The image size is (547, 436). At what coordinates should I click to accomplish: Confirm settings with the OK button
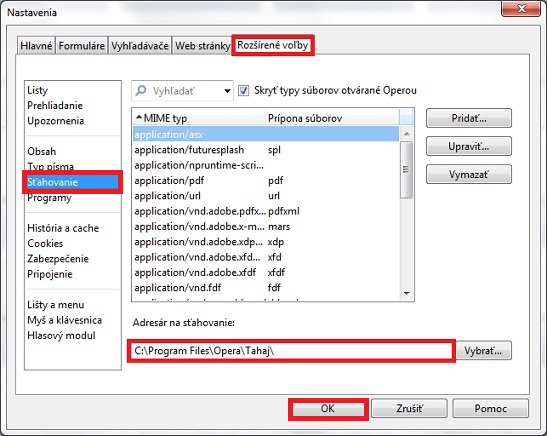(328, 408)
